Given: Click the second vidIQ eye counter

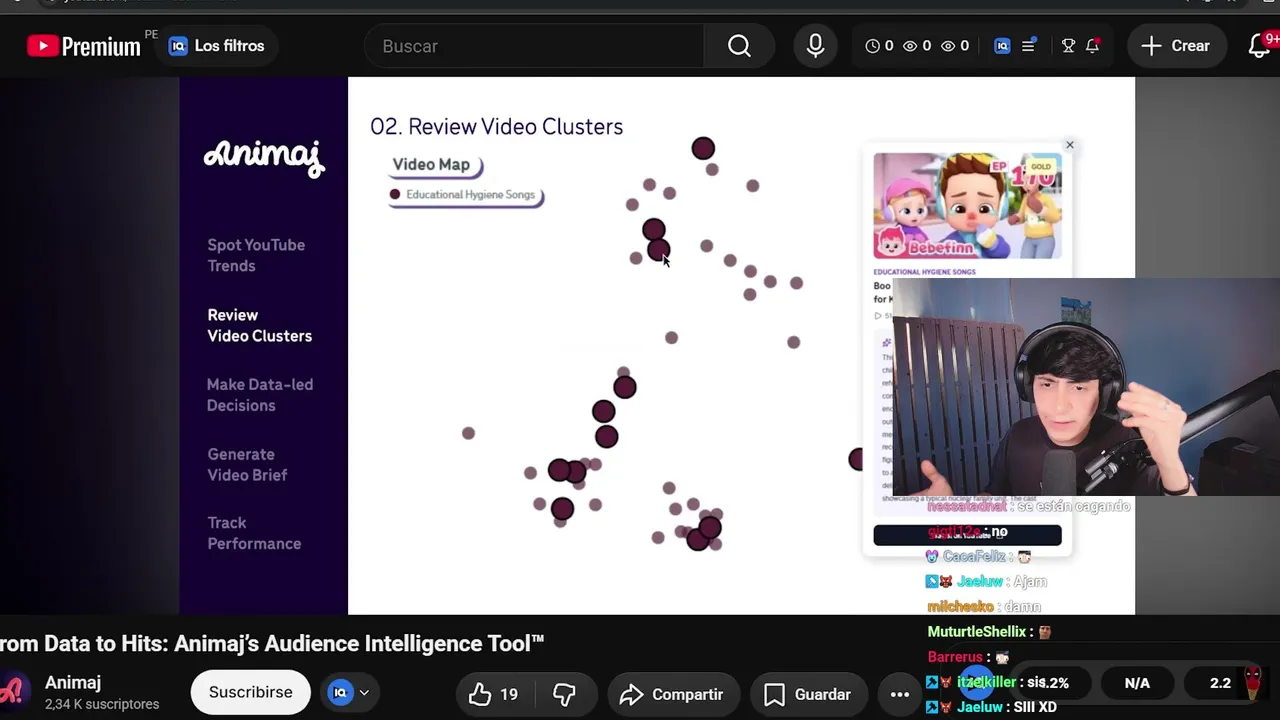Looking at the screenshot, I should coord(955,46).
